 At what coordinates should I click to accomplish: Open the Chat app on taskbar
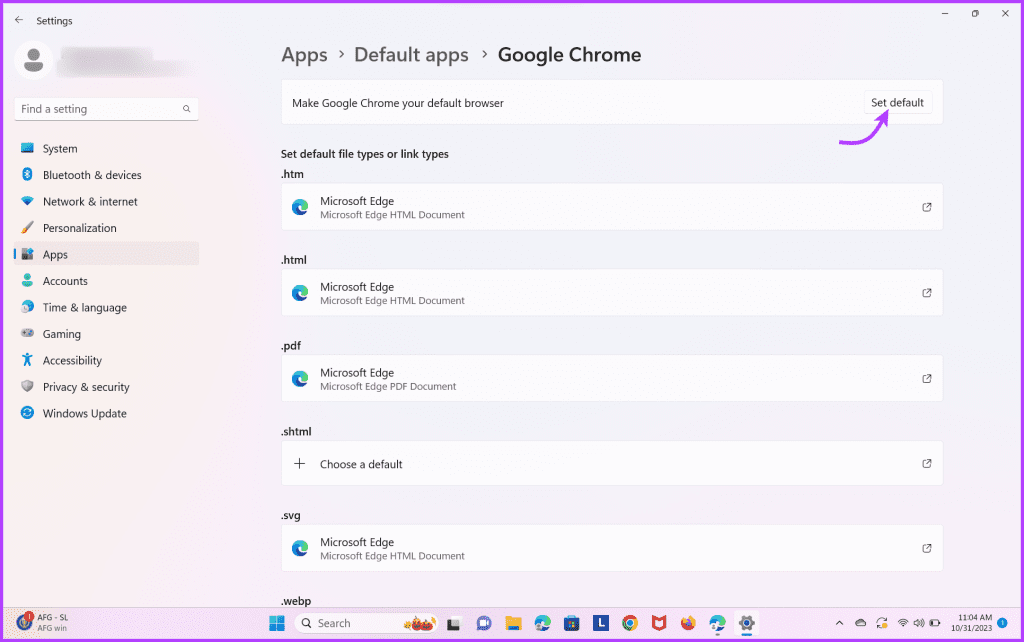(x=483, y=623)
